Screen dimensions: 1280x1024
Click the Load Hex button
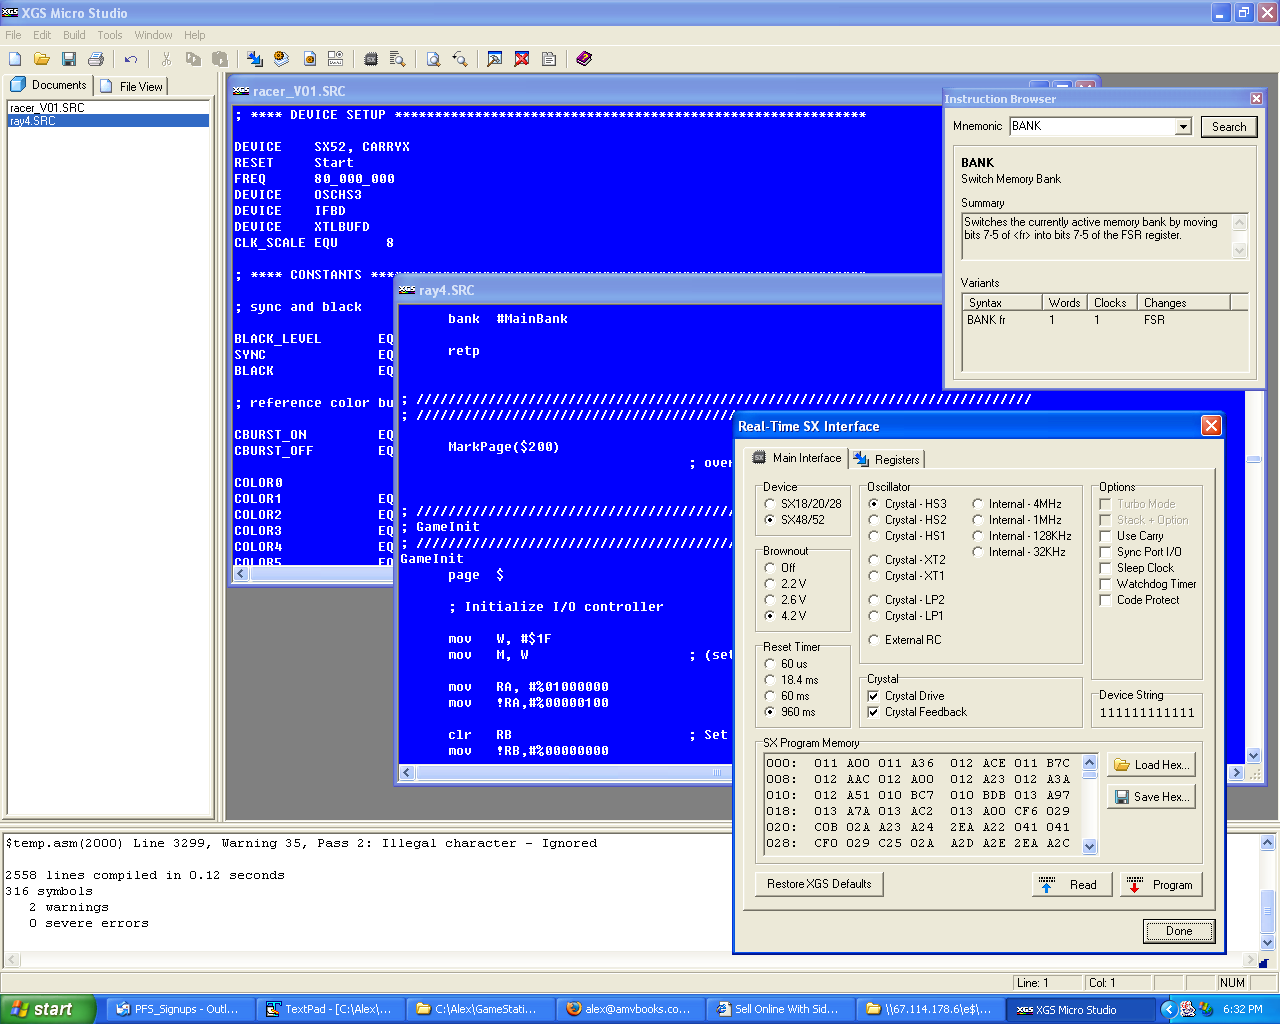pyautogui.click(x=1151, y=765)
